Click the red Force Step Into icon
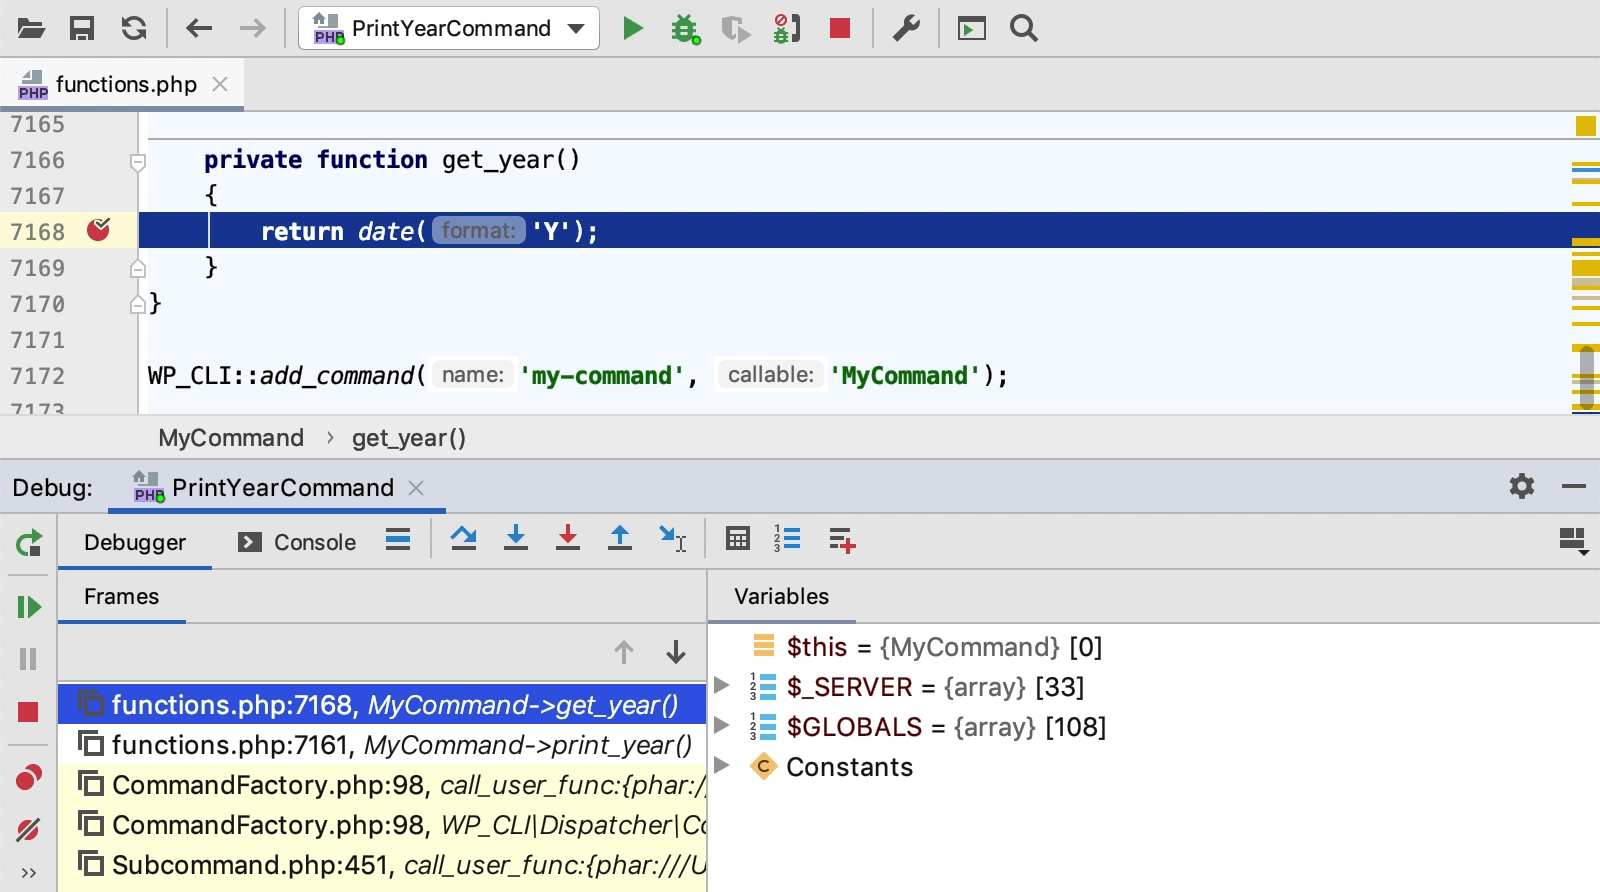Viewport: 1600px width, 892px height. (x=568, y=539)
